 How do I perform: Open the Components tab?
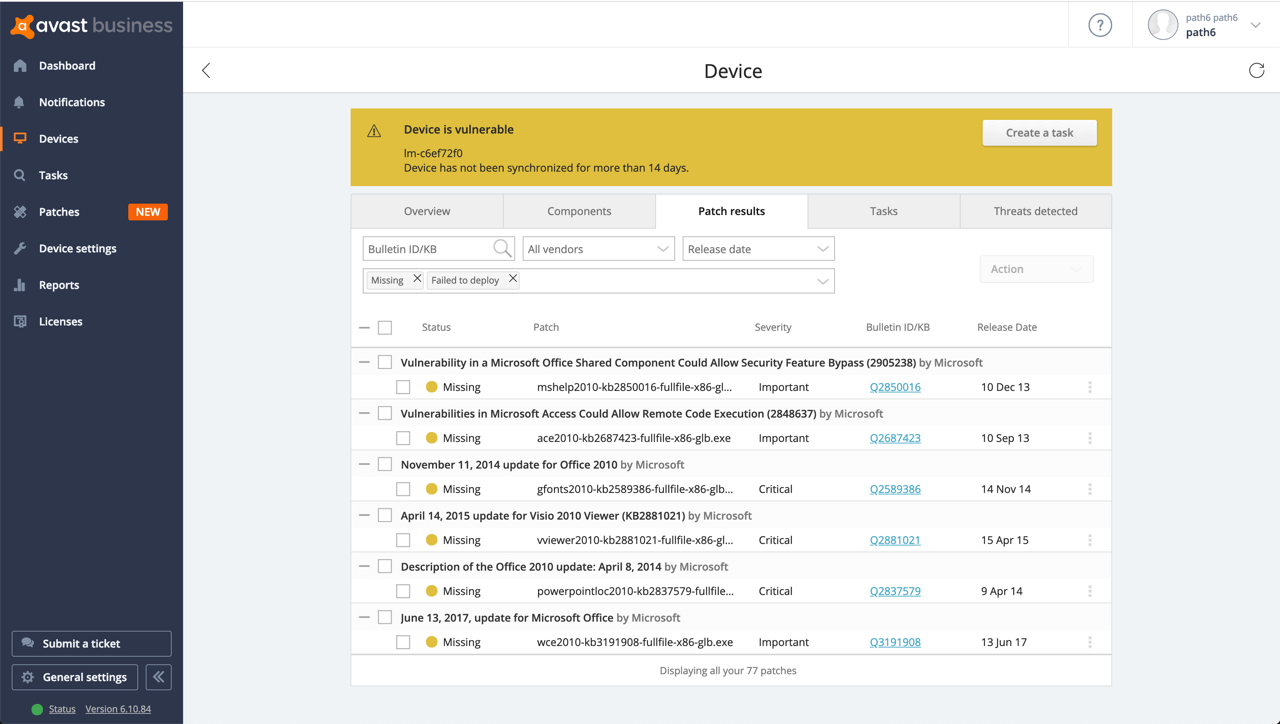click(579, 211)
